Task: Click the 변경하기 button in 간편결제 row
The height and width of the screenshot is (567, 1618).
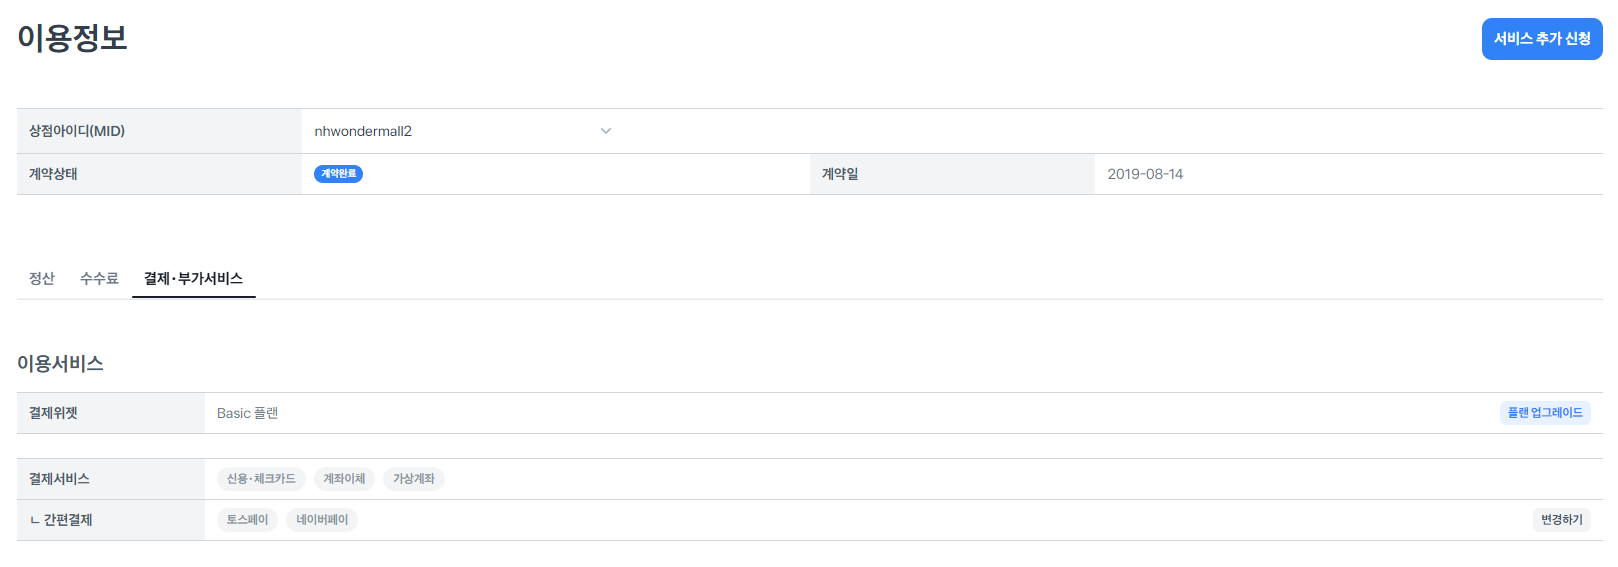Action: pyautogui.click(x=1561, y=520)
